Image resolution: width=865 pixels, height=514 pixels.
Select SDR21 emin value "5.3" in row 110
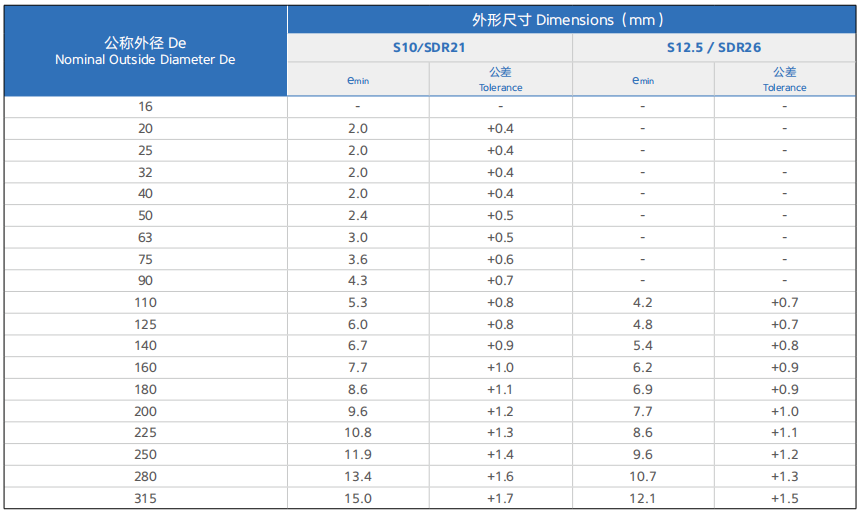point(358,303)
